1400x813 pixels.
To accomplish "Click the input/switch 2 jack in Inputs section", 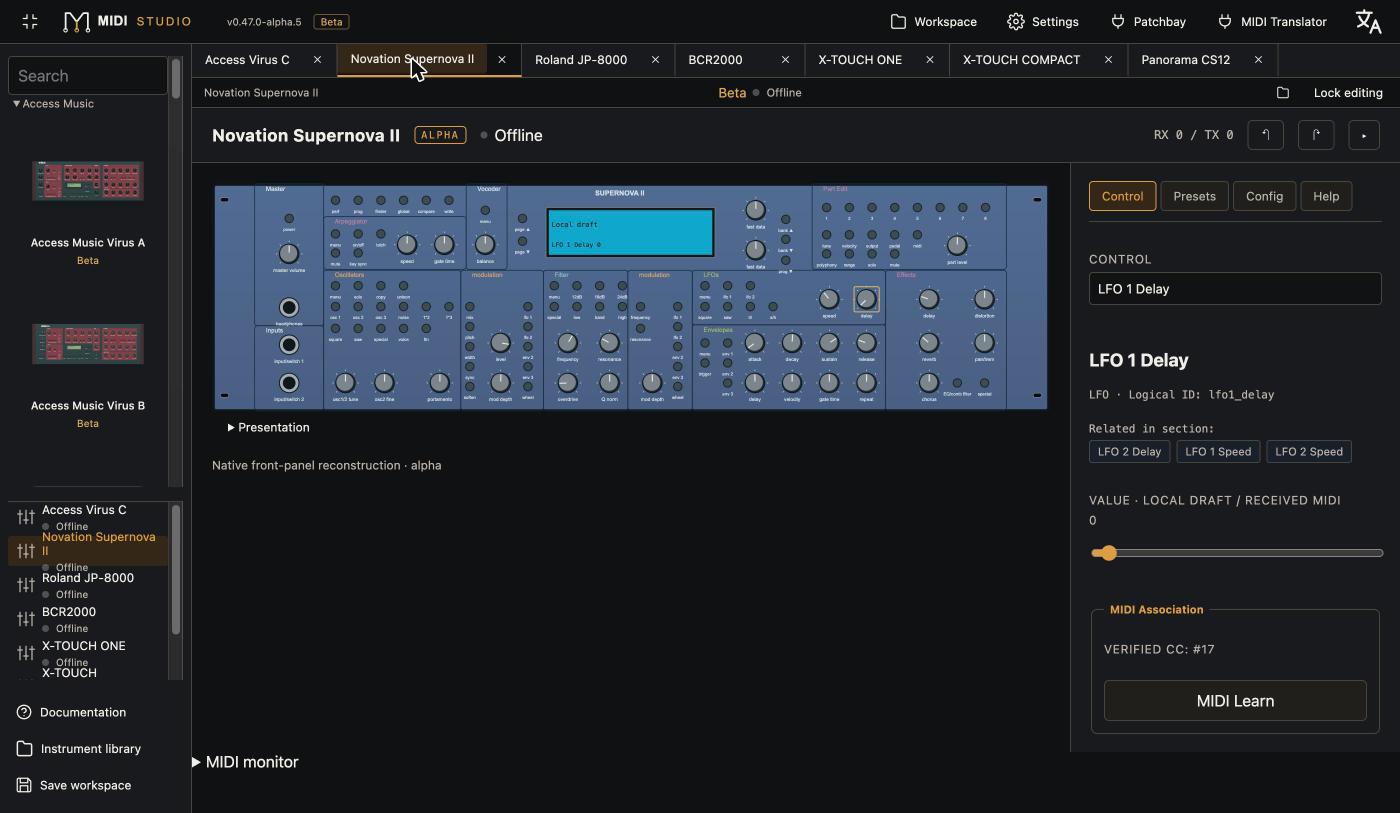I will pyautogui.click(x=289, y=383).
